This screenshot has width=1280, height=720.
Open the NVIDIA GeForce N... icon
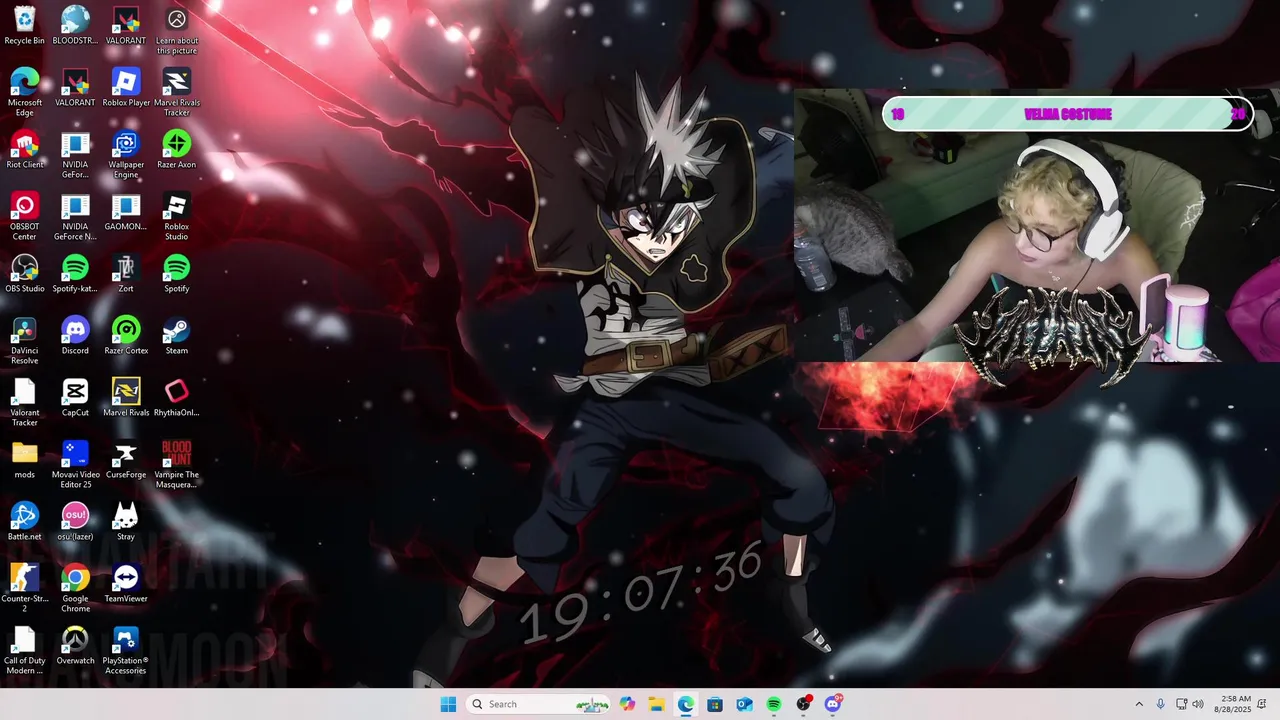point(75,217)
